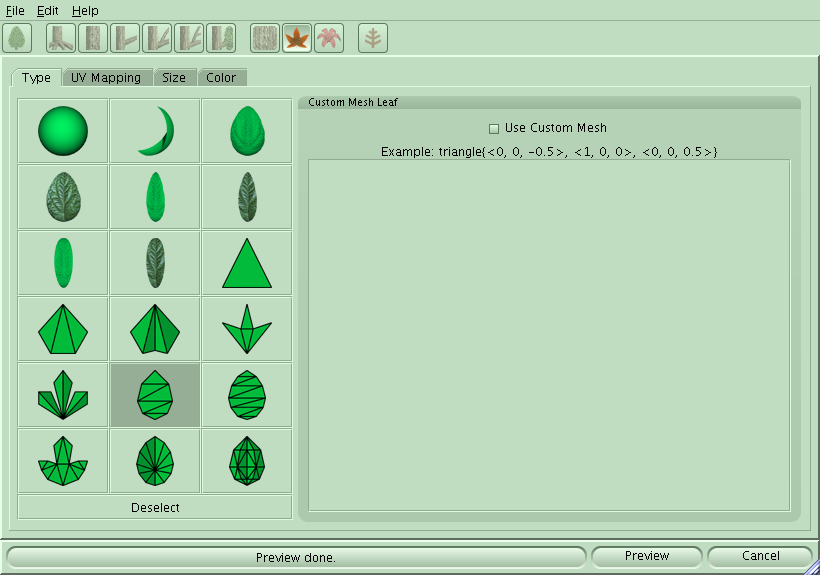Screen dimensions: 820x575
Task: Pick the three-lobed fan leaf mesh
Action: (63, 395)
